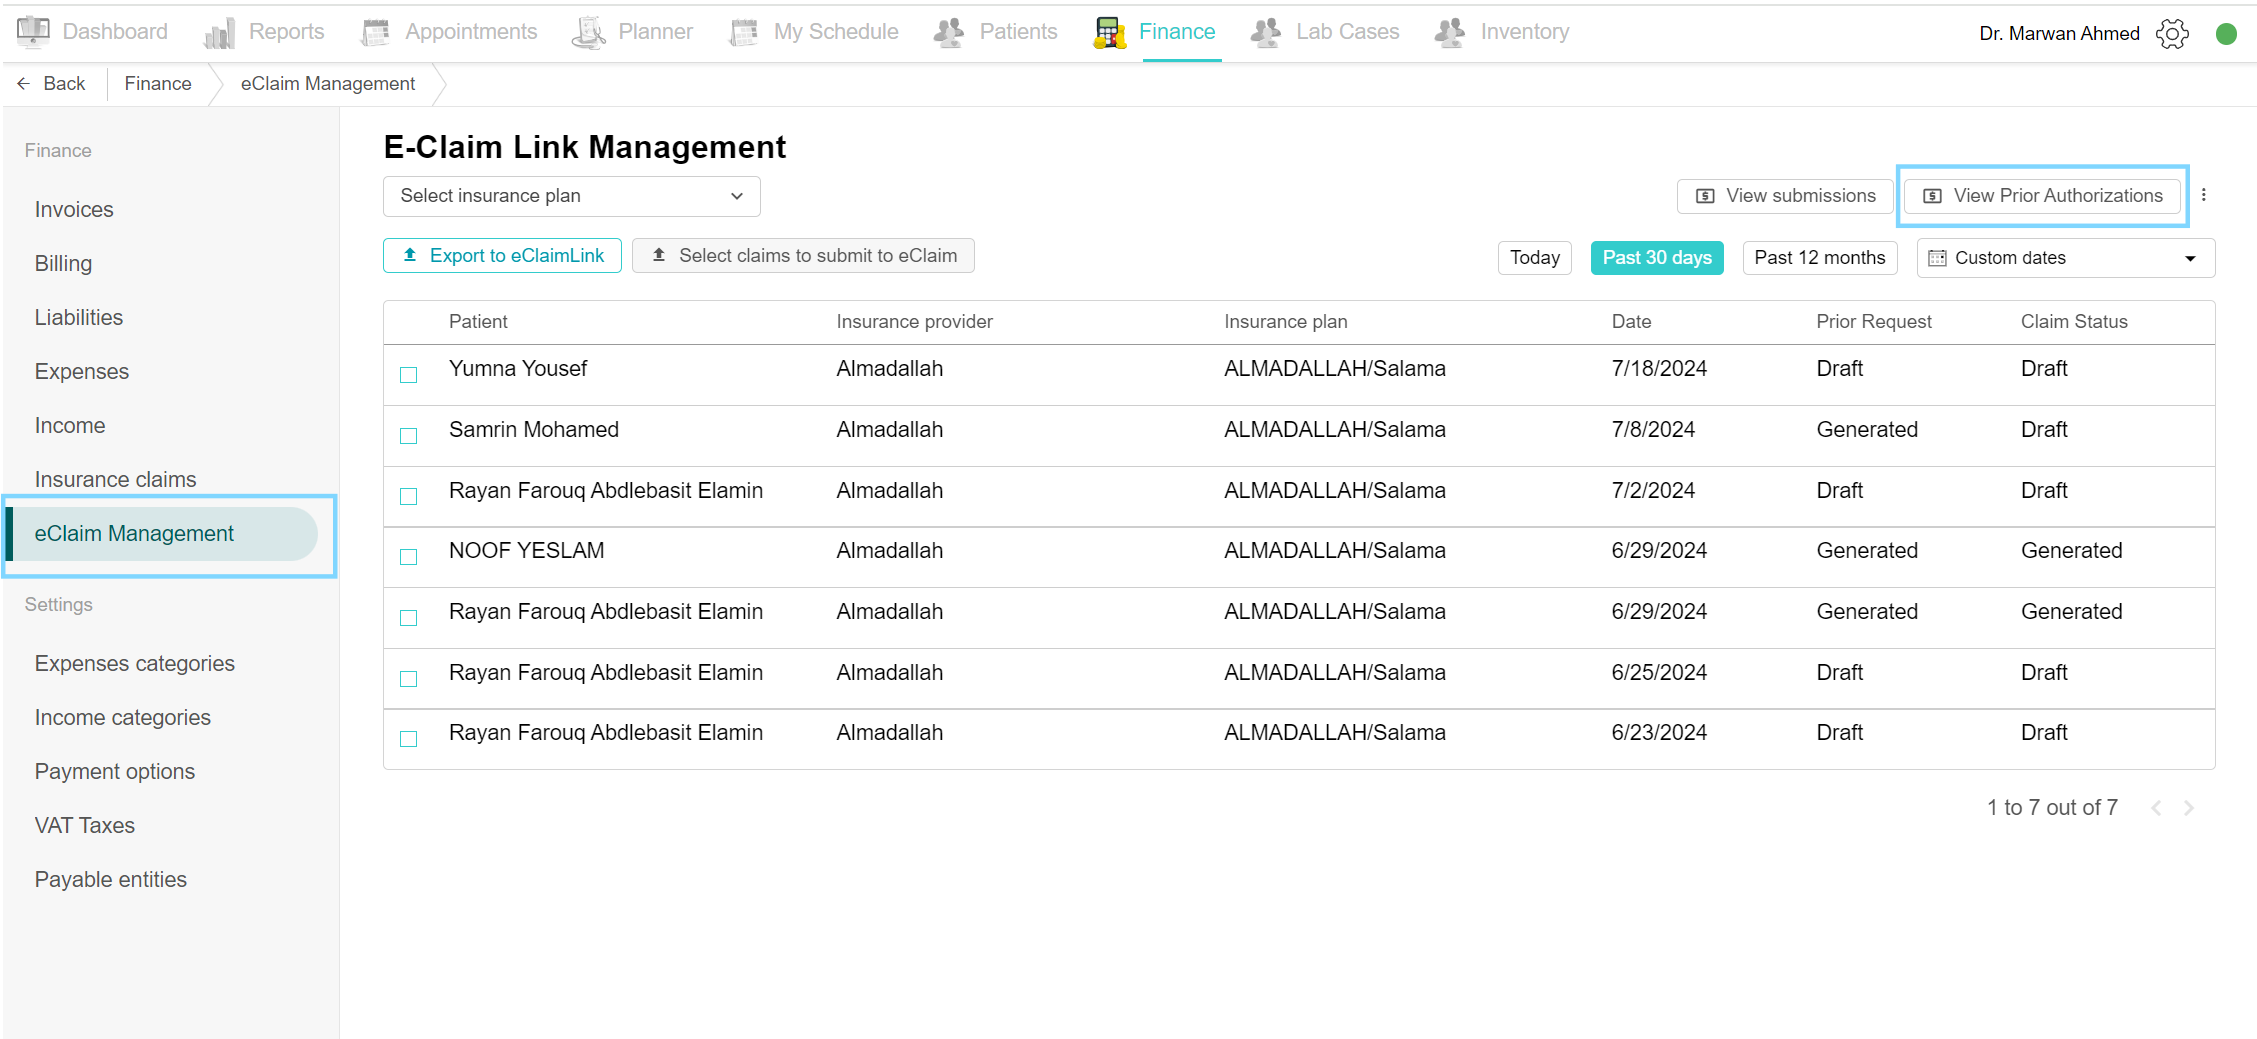Select the checkbox for NOOF YESLAM
The width and height of the screenshot is (2257, 1039).
click(409, 557)
